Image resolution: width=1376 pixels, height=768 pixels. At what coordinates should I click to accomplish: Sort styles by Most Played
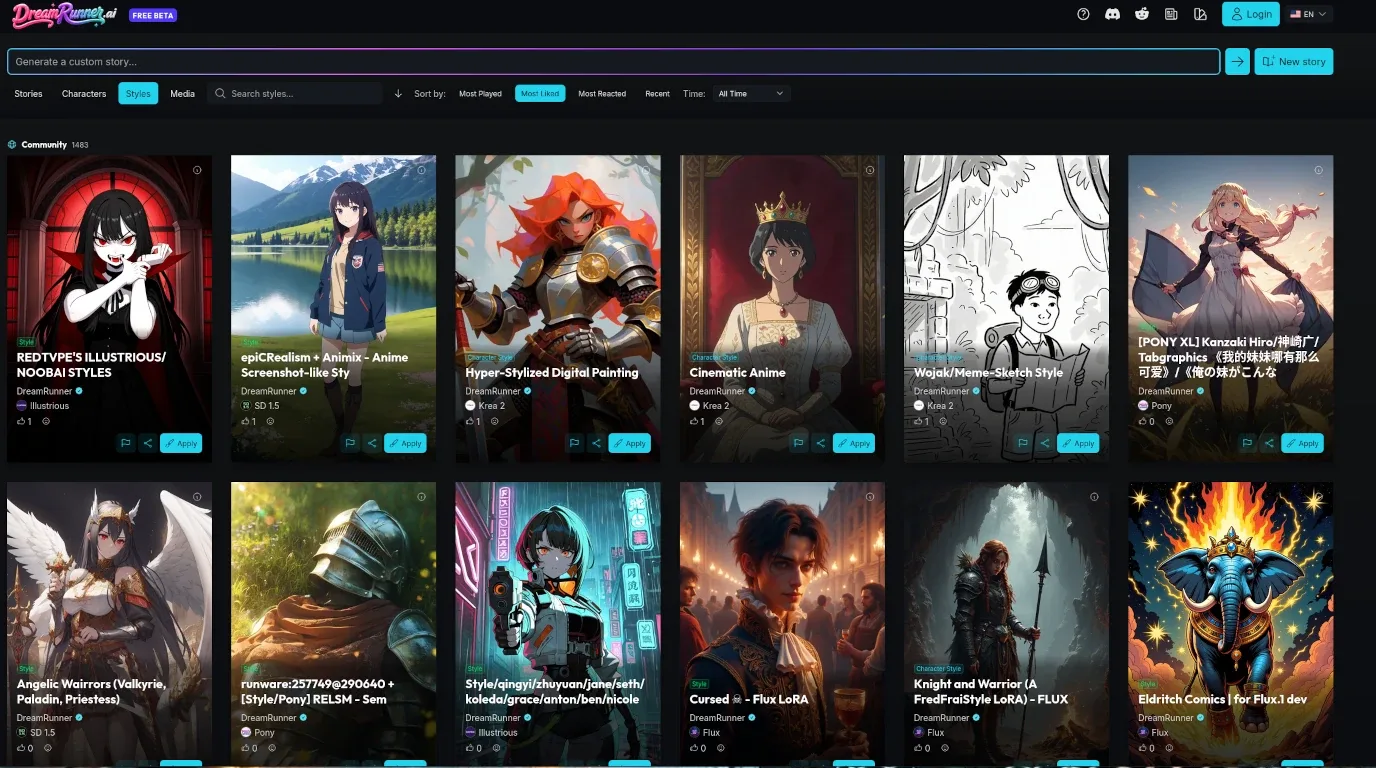click(480, 94)
